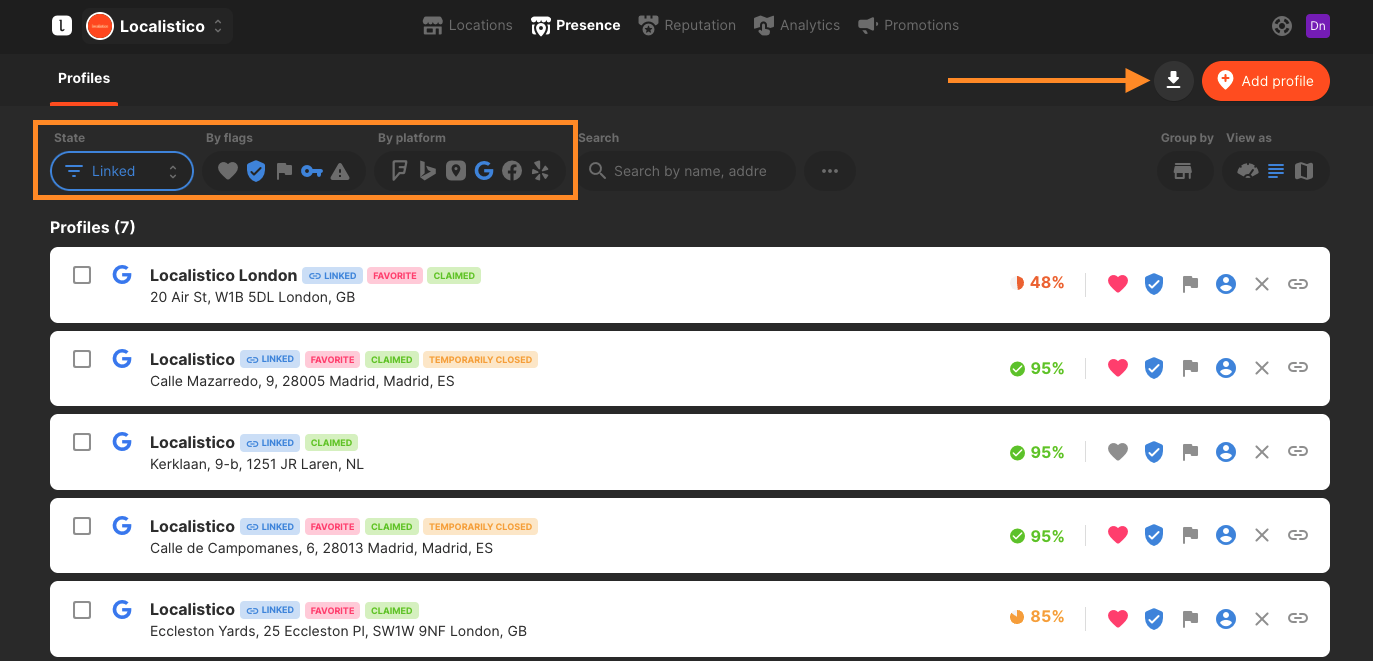Click X icon on Calle Mazarredo row
1373x661 pixels.
click(x=1262, y=368)
